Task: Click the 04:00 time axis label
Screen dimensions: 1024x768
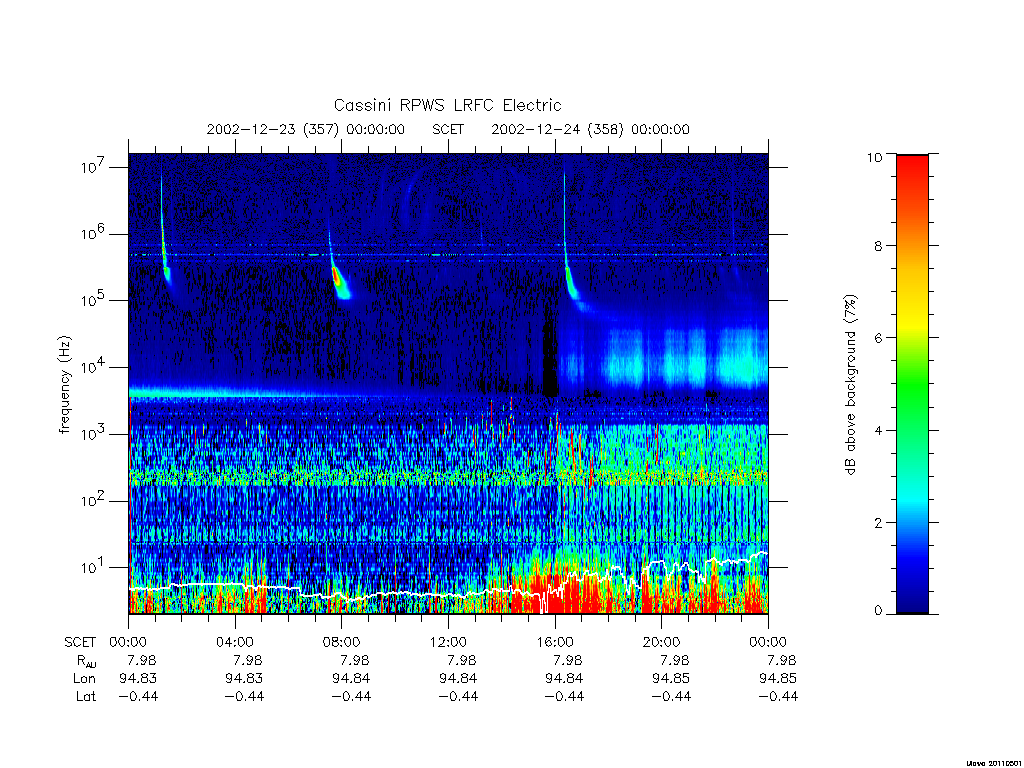Action: [234, 642]
